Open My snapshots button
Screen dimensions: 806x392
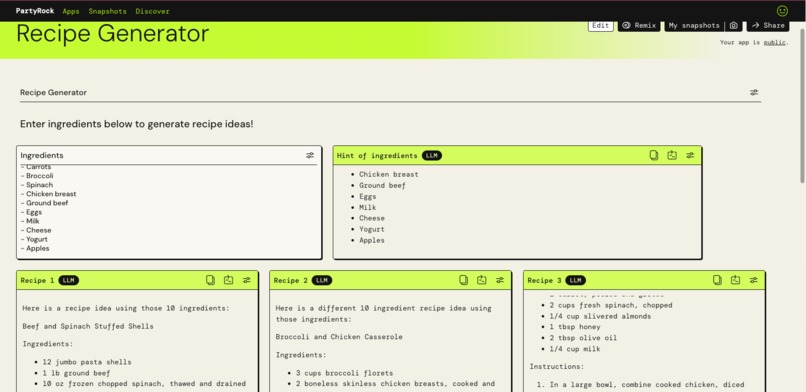pos(694,26)
